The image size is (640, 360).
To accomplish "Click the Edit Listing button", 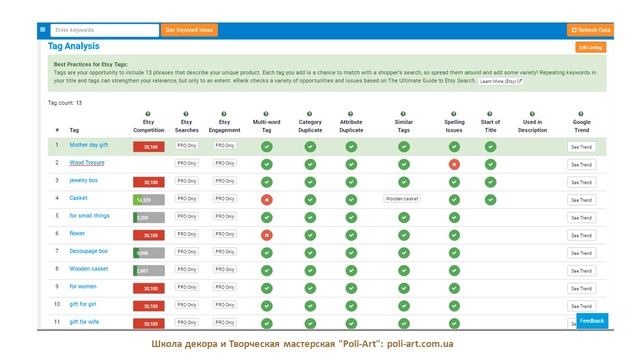I will point(591,47).
